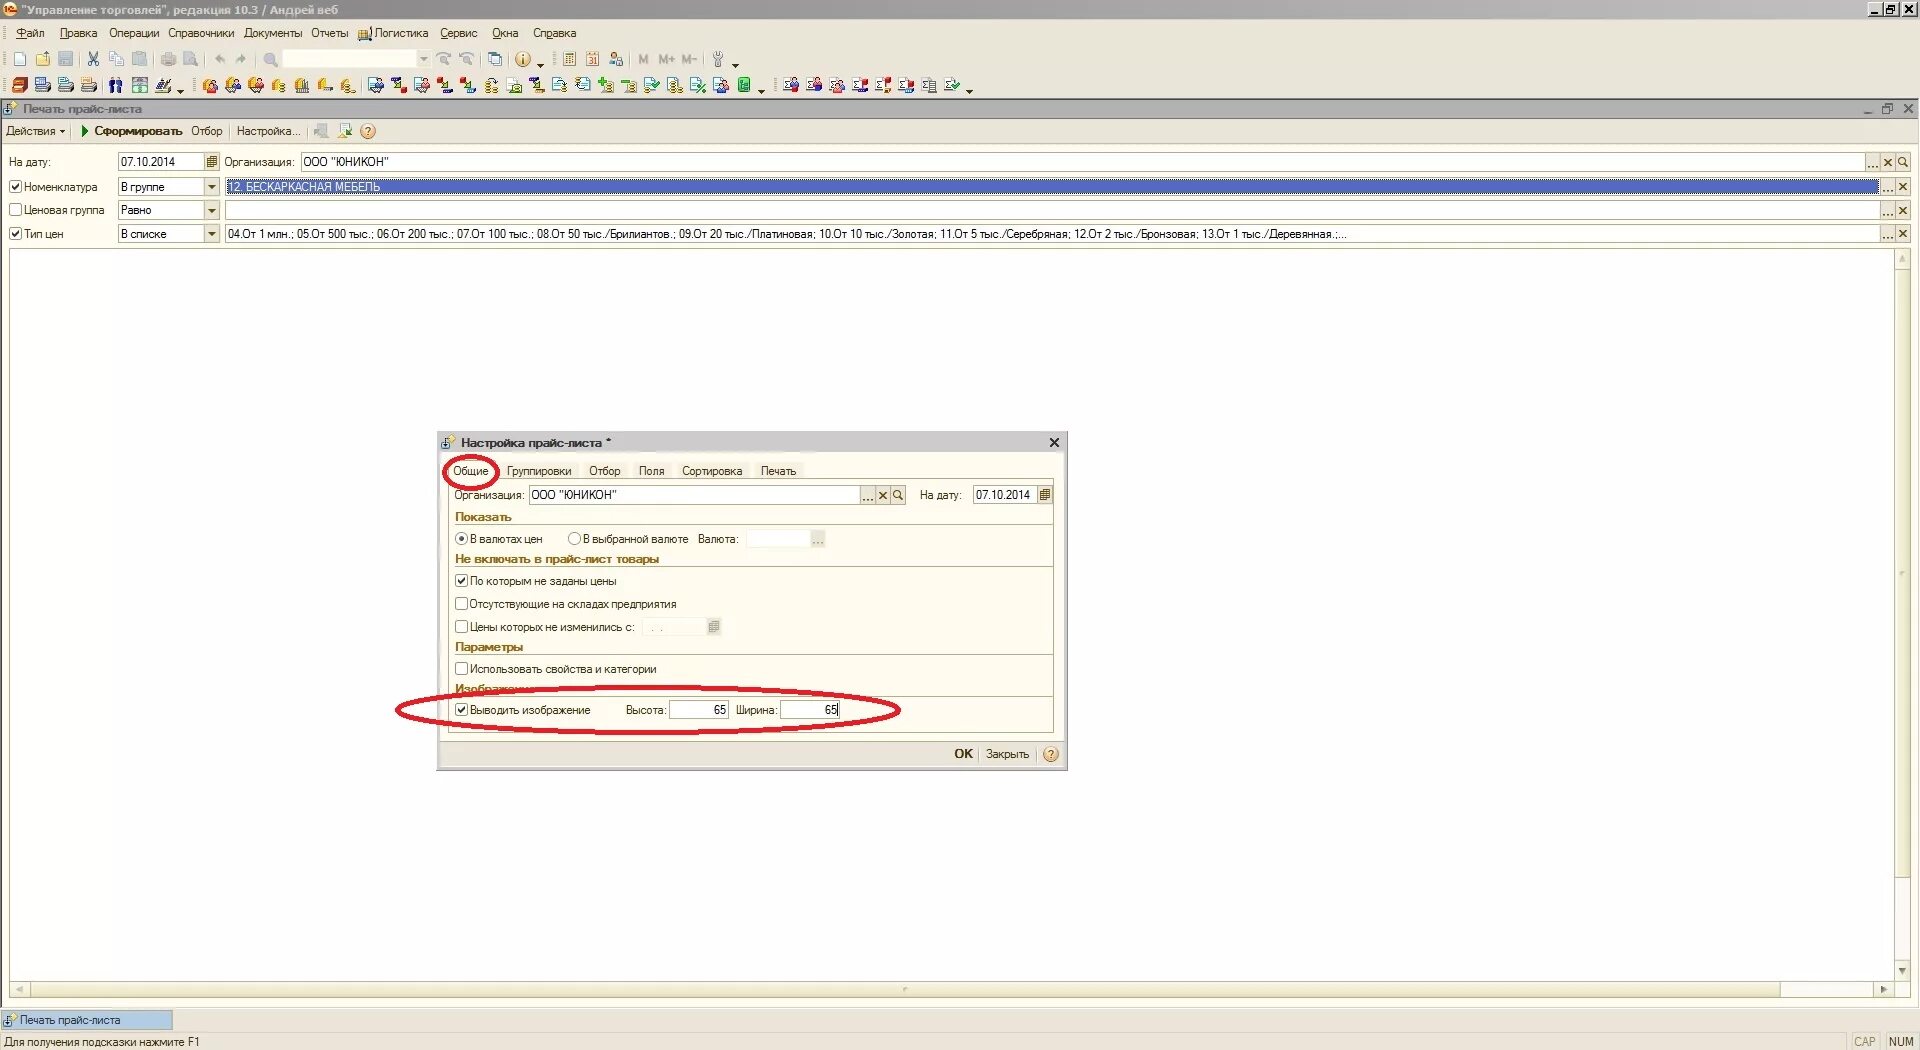
Task: Check 'Цены которых не изменились с'
Action: click(461, 627)
